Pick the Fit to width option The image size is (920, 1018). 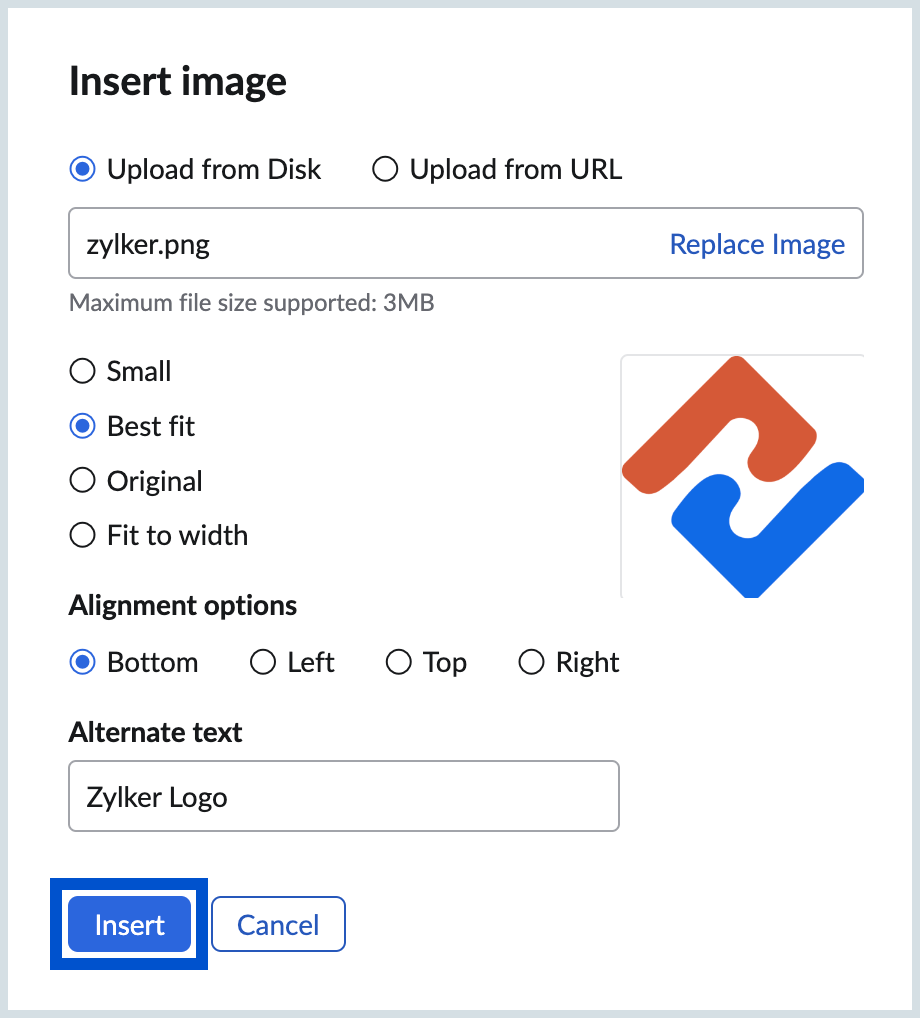[82, 536]
